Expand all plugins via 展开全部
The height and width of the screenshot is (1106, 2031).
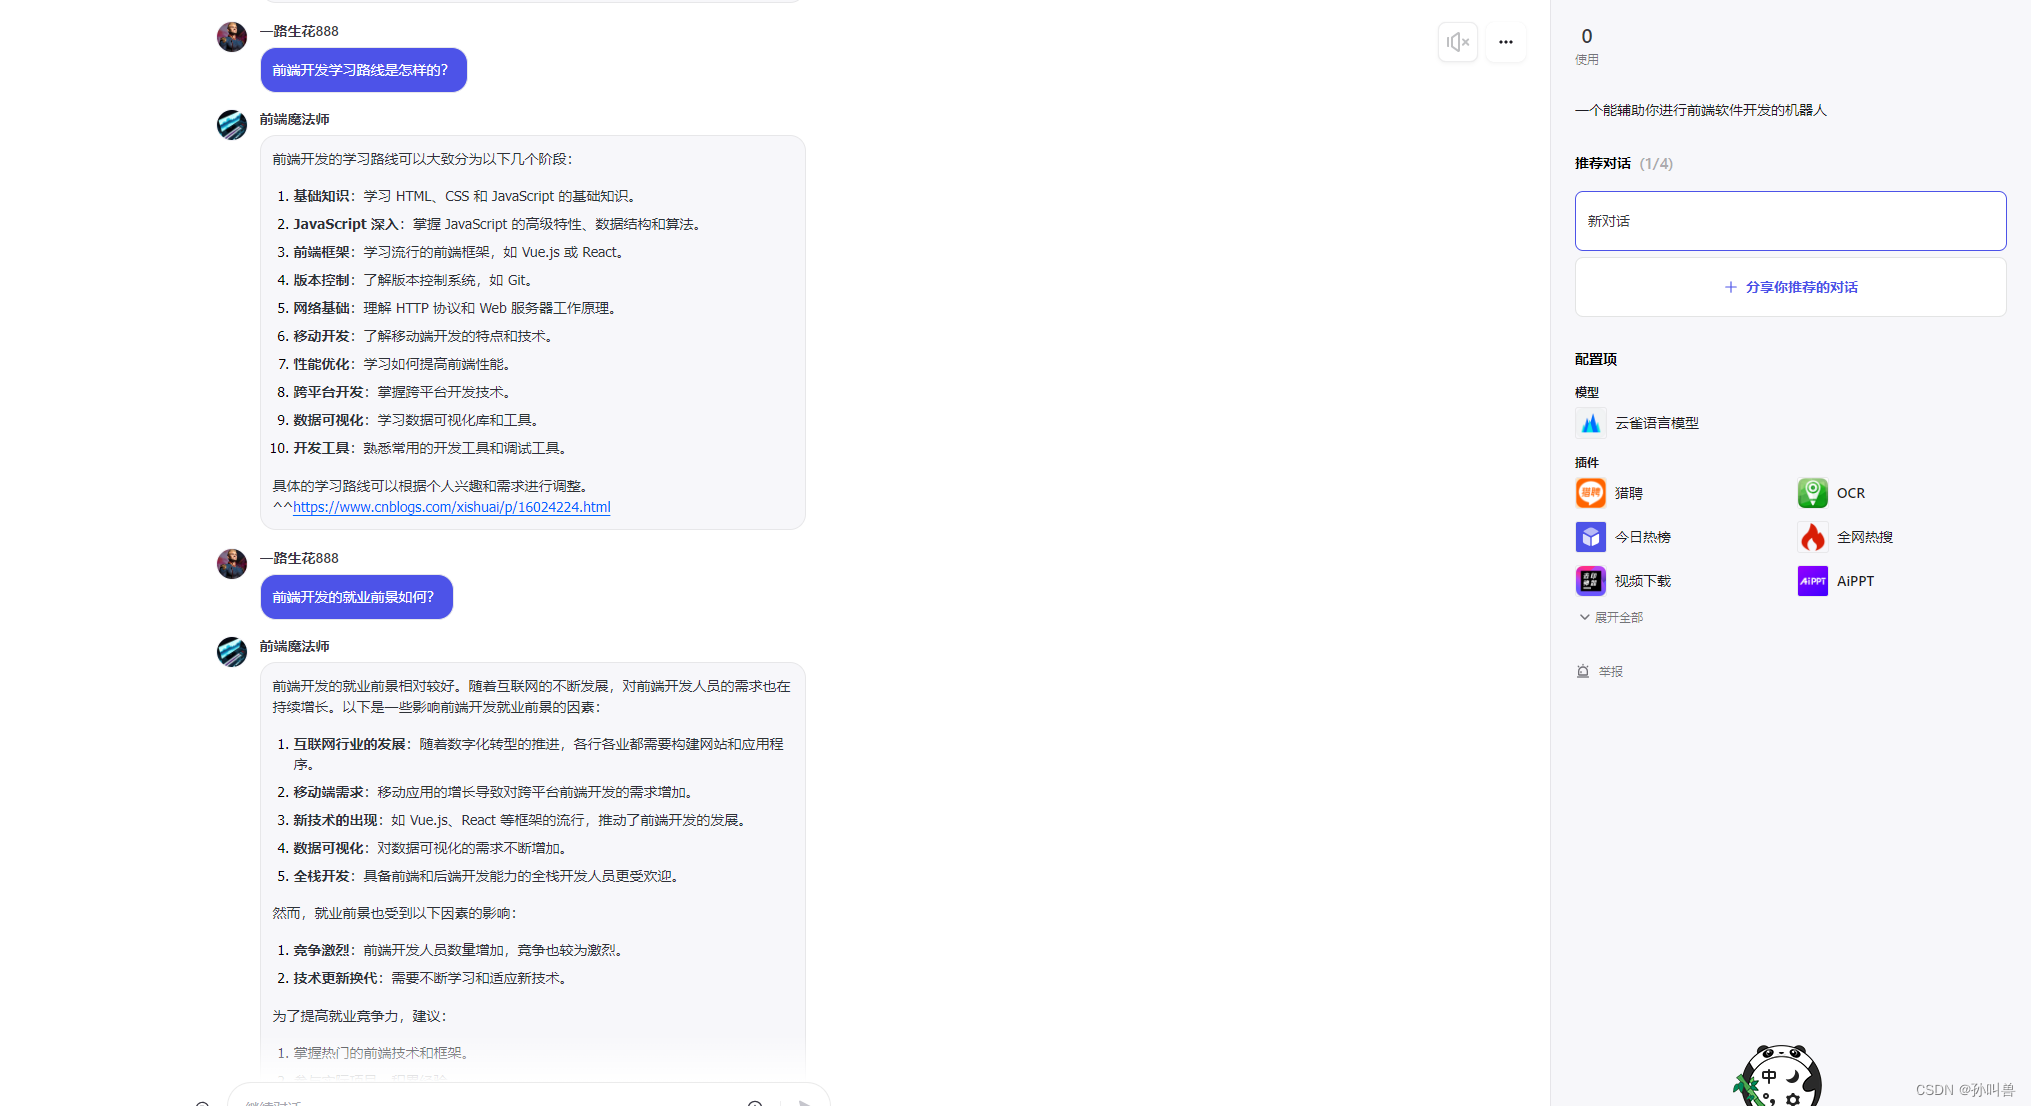click(1611, 617)
